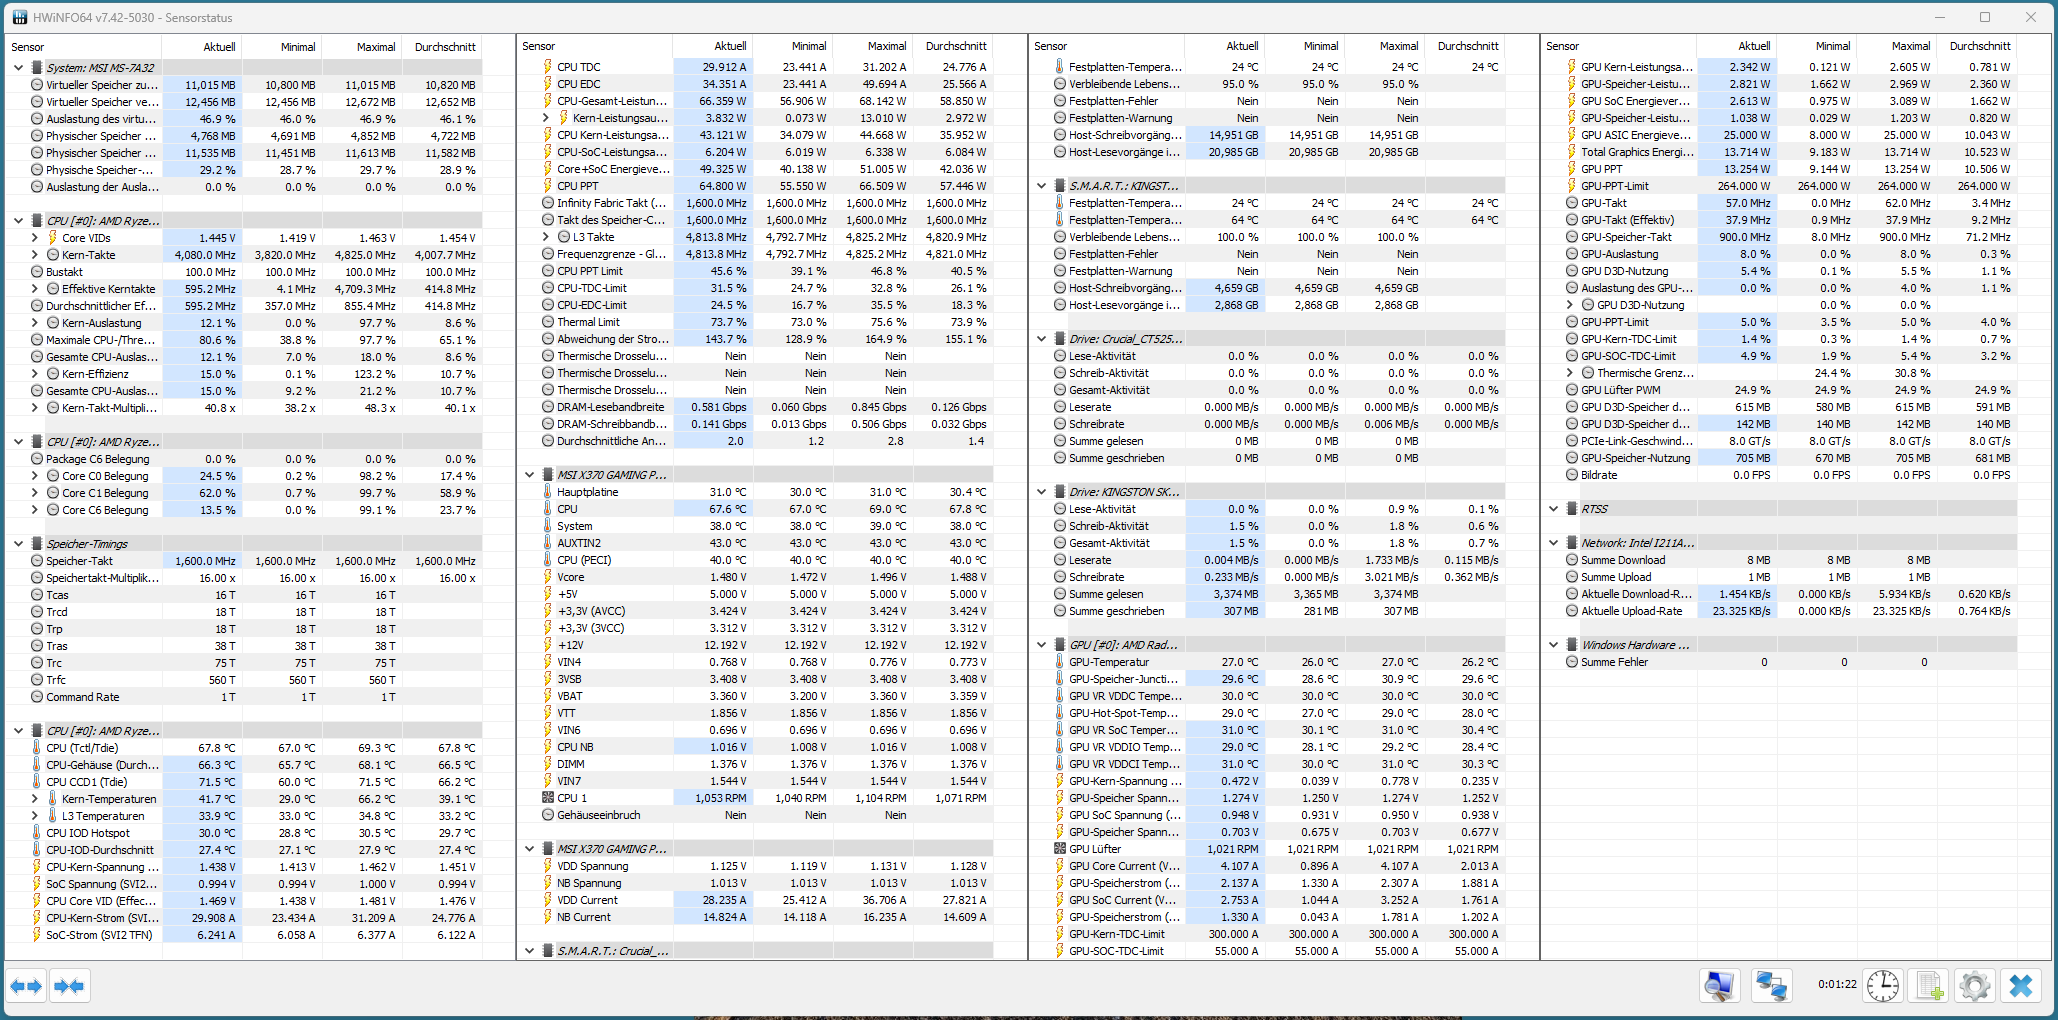Collapse the Windows Hardware... group
The width and height of the screenshot is (2058, 1020).
1553,645
